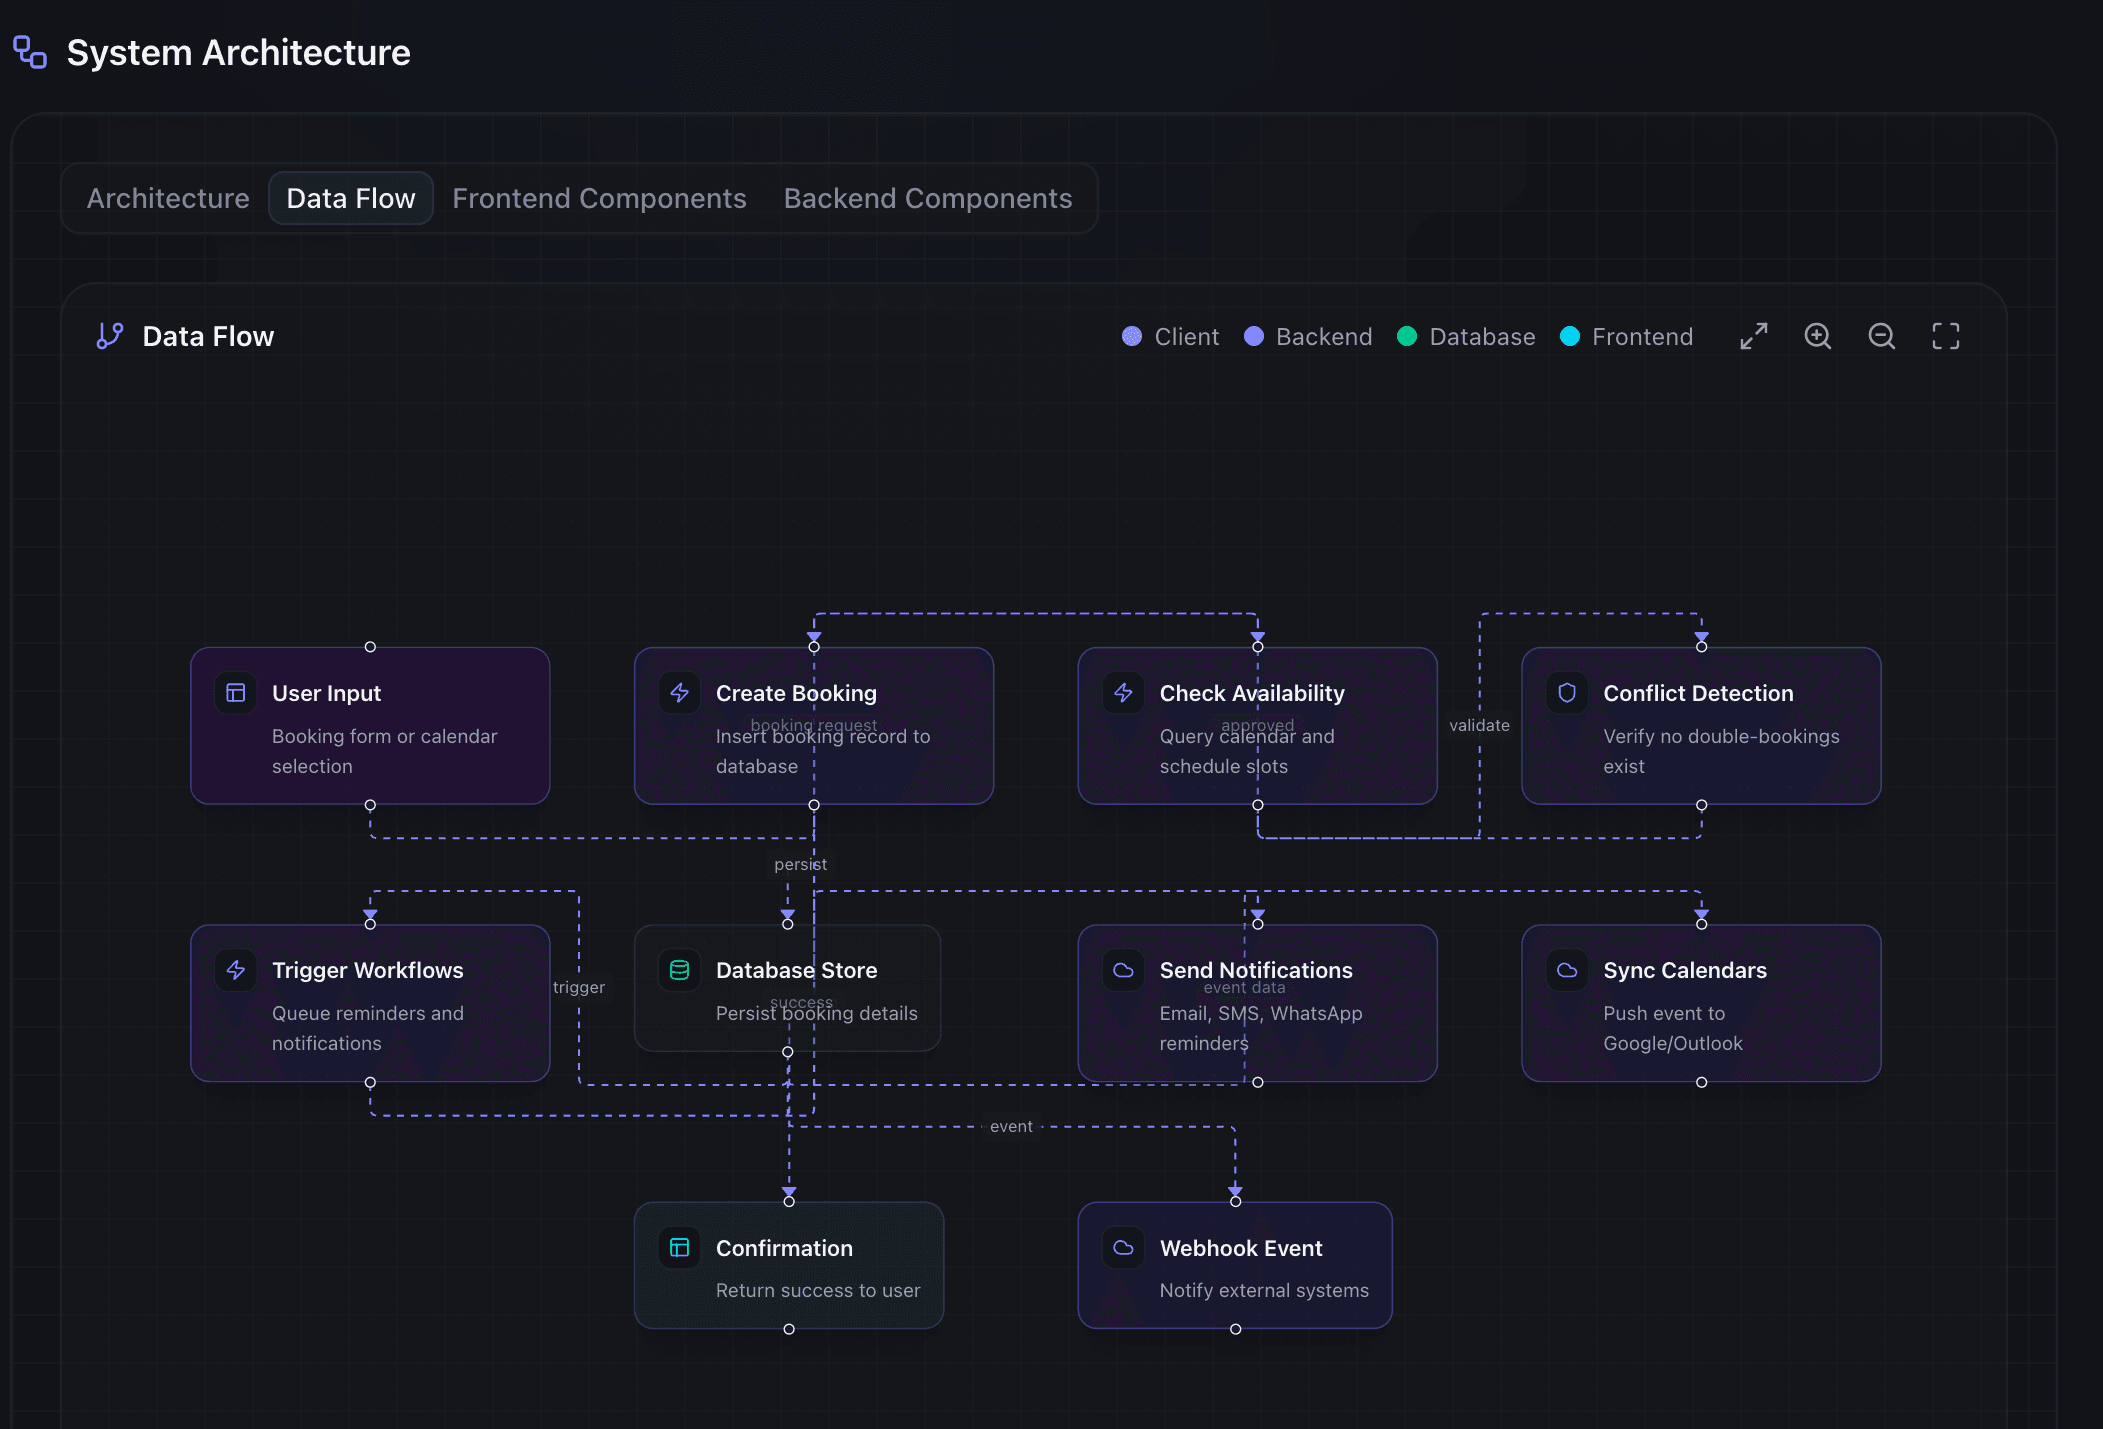Select the Check Availability node
Image resolution: width=2103 pixels, height=1429 pixels.
[1257, 727]
